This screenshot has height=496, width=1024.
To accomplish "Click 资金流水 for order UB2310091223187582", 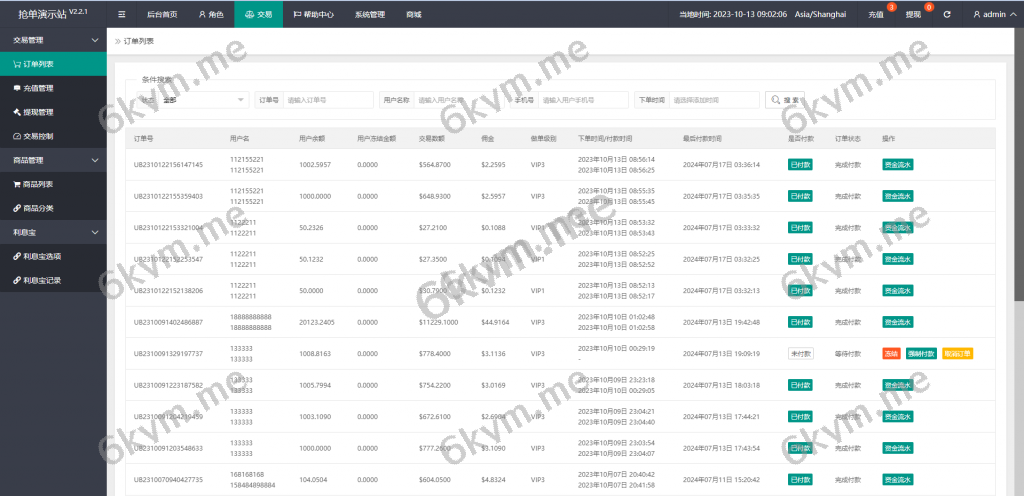I will coord(897,385).
